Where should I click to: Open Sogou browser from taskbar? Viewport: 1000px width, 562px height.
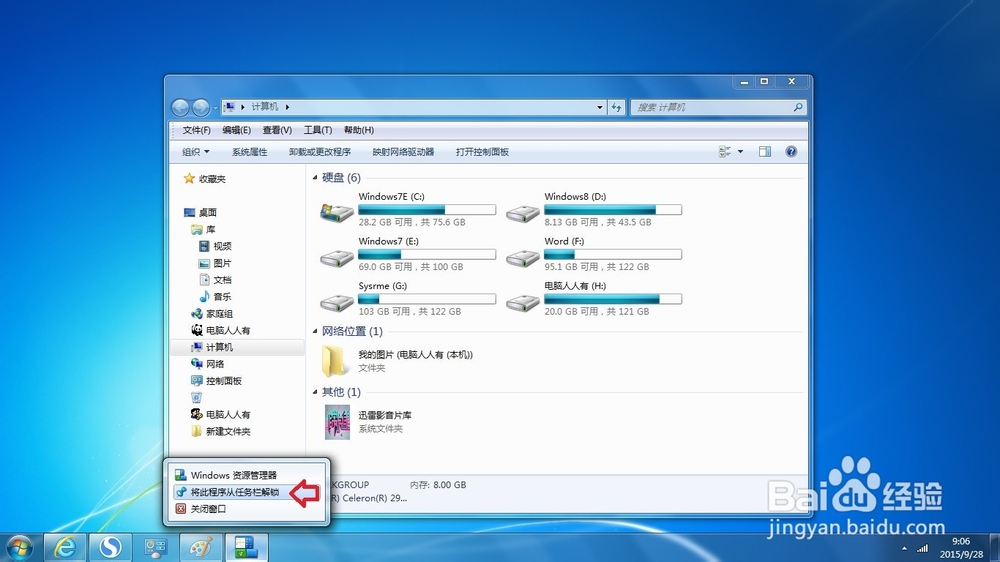coord(110,547)
